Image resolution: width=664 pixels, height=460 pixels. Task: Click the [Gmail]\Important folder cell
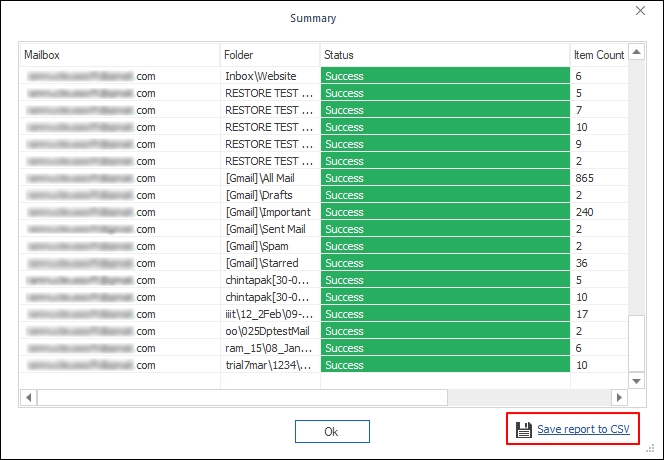pos(268,212)
